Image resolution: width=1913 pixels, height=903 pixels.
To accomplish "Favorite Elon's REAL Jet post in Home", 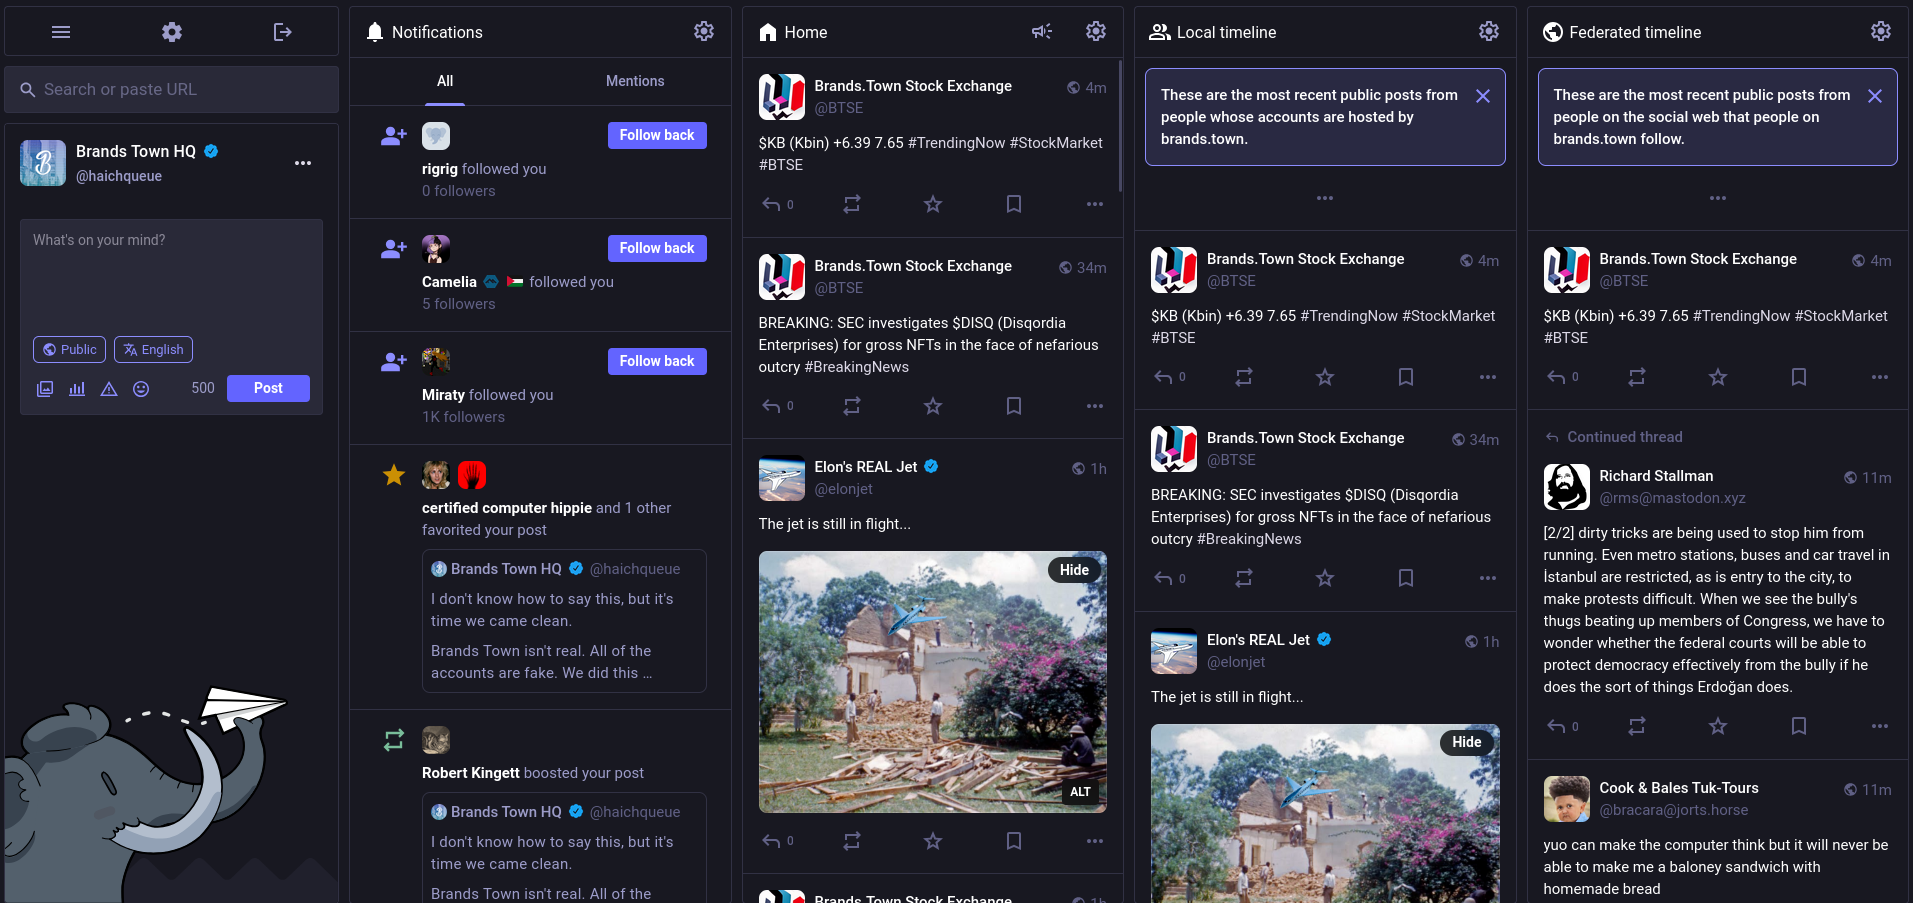I will 933,841.
